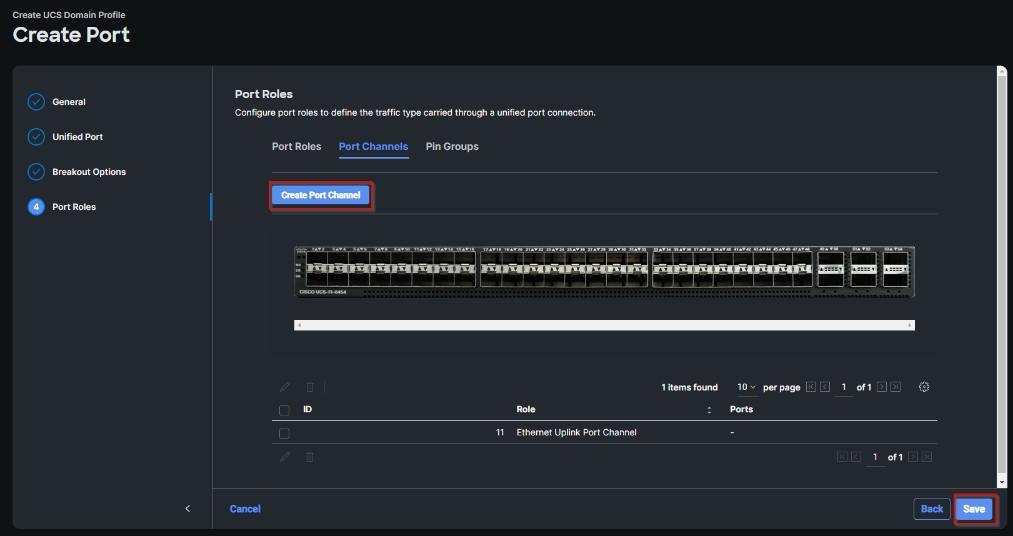This screenshot has width=1013, height=536.
Task: Click the trash icon below the table
Action: coord(310,457)
